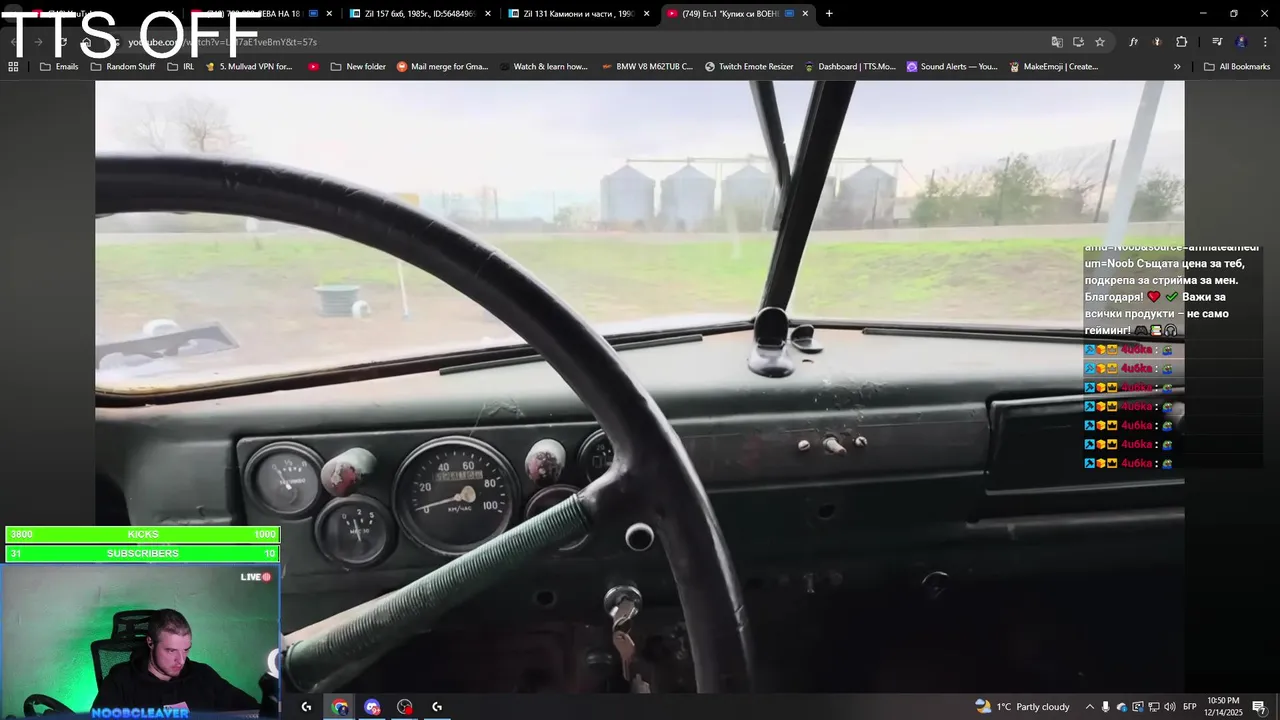Open the Sound Alerts bookmark
The width and height of the screenshot is (1280, 720).
pyautogui.click(x=952, y=67)
